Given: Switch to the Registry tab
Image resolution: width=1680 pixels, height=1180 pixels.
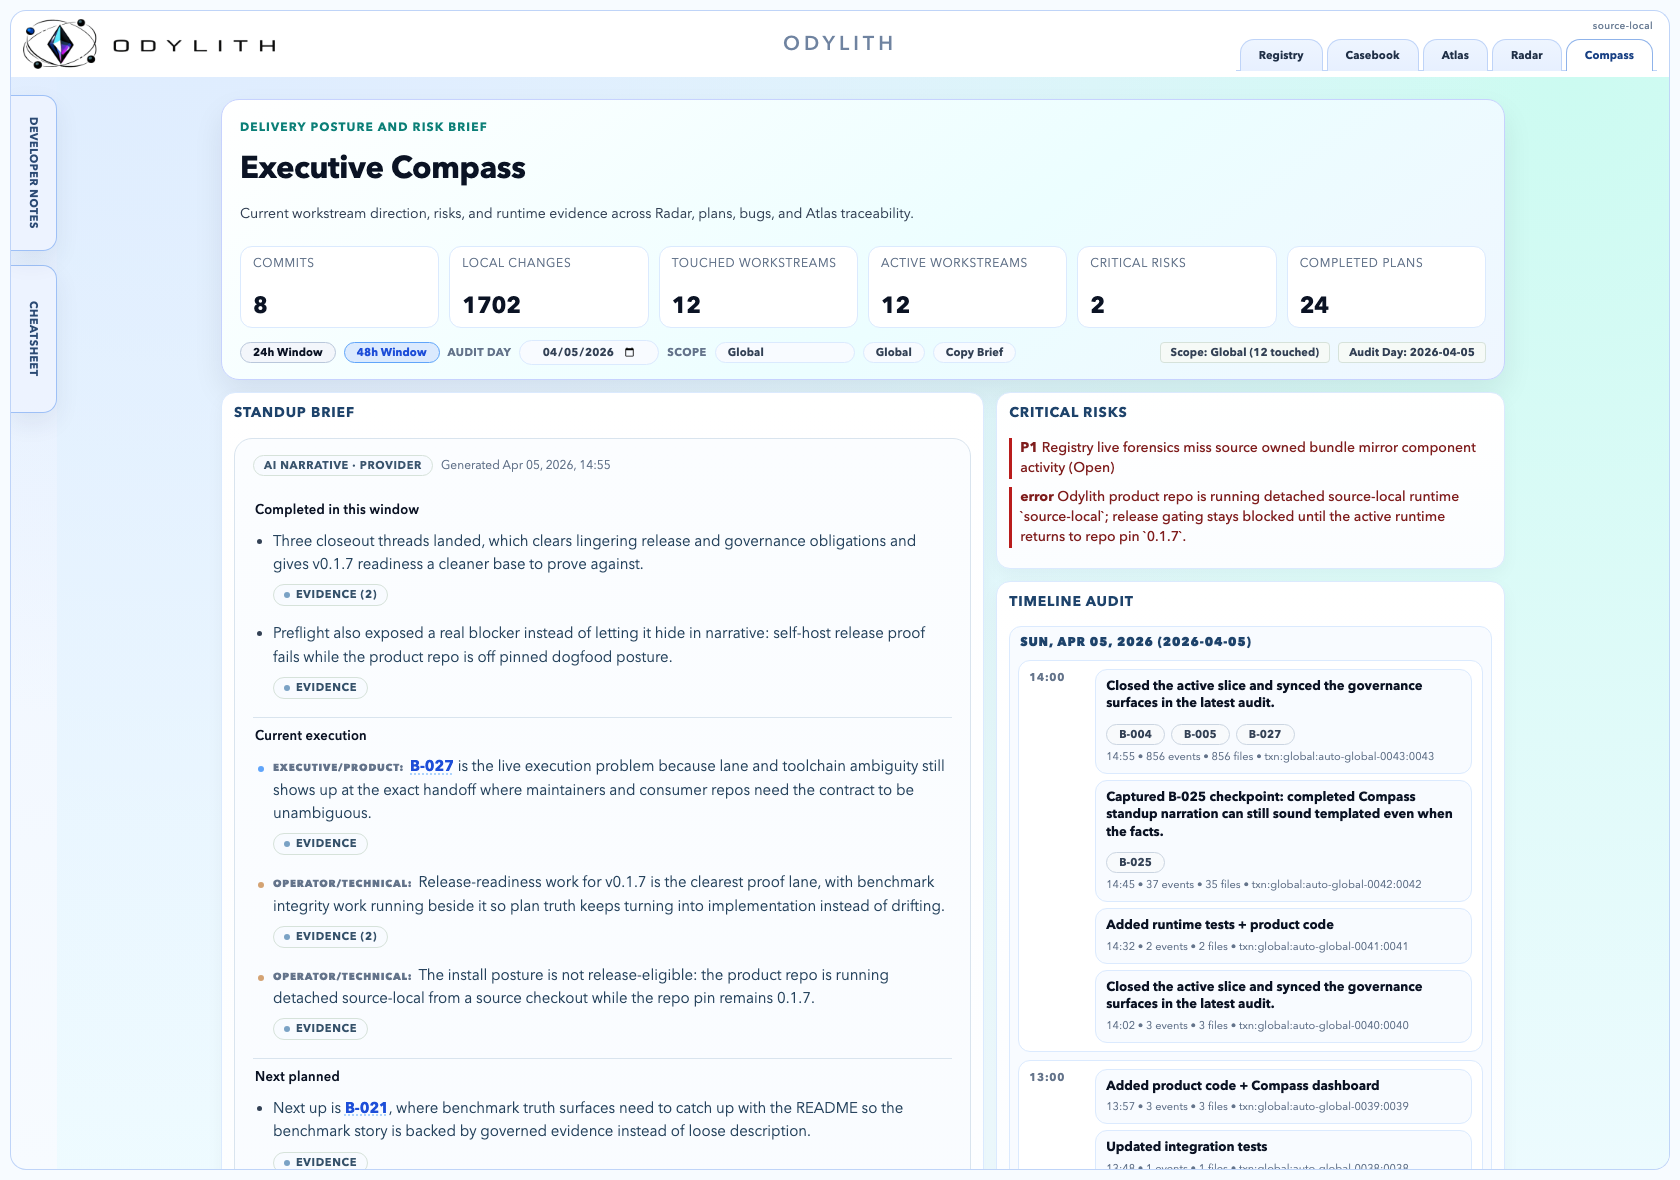Looking at the screenshot, I should pyautogui.click(x=1281, y=55).
